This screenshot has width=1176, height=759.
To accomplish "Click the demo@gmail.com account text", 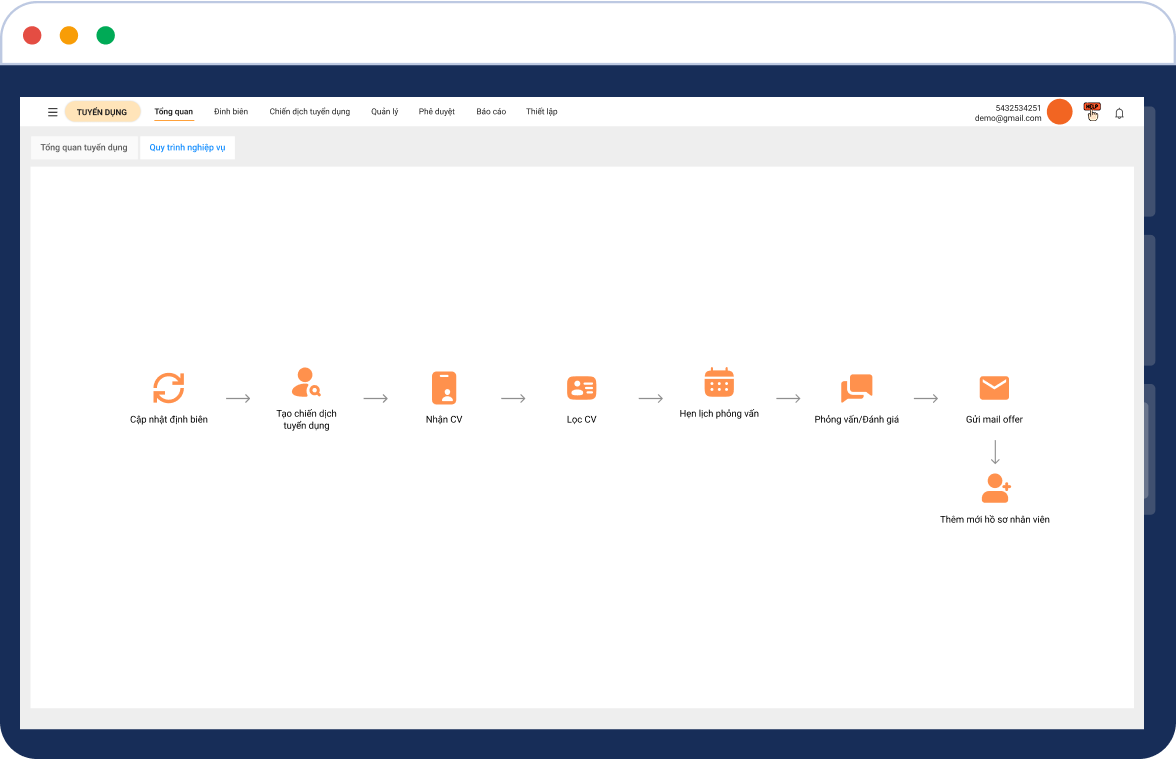I will tap(1008, 118).
